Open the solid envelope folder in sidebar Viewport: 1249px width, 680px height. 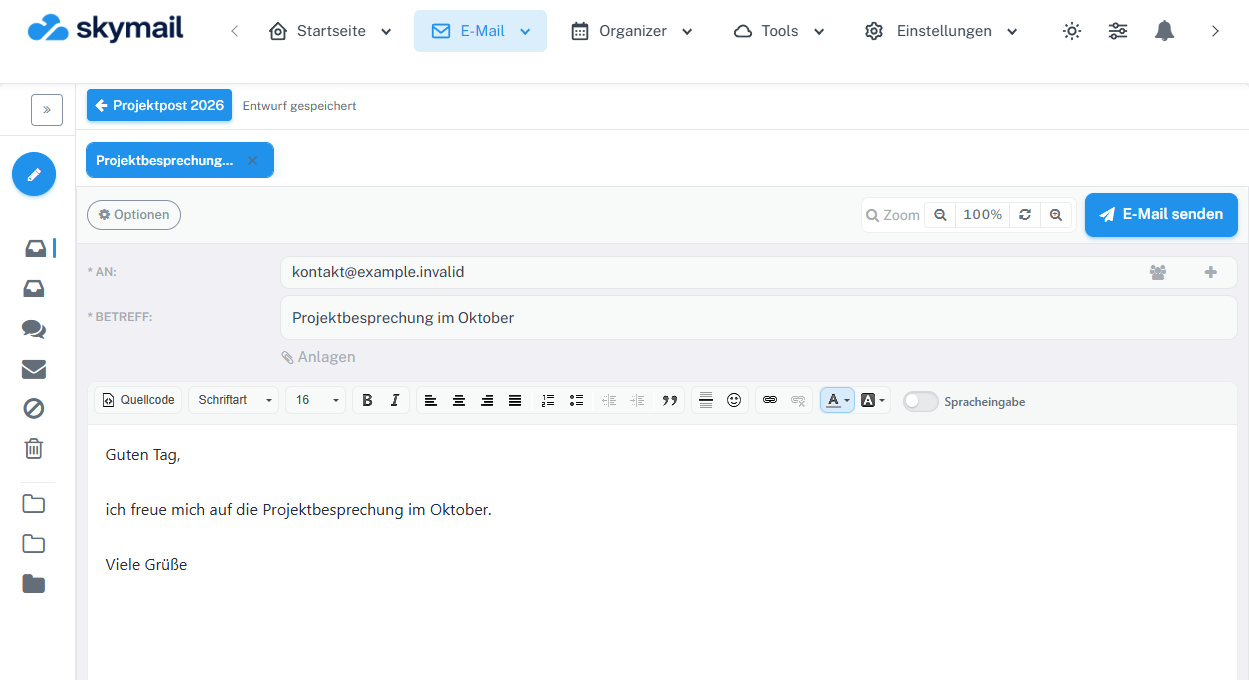(x=34, y=369)
